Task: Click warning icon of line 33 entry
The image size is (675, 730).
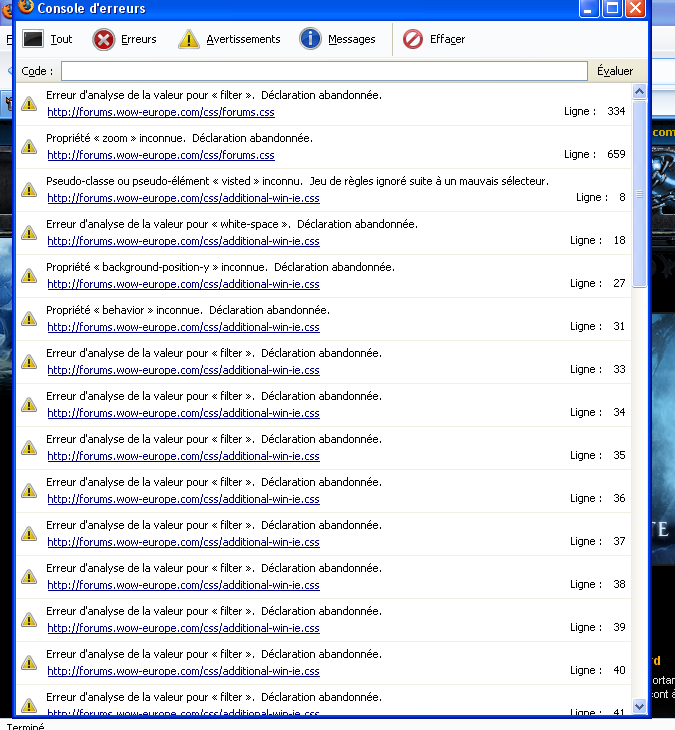Action: (29, 361)
